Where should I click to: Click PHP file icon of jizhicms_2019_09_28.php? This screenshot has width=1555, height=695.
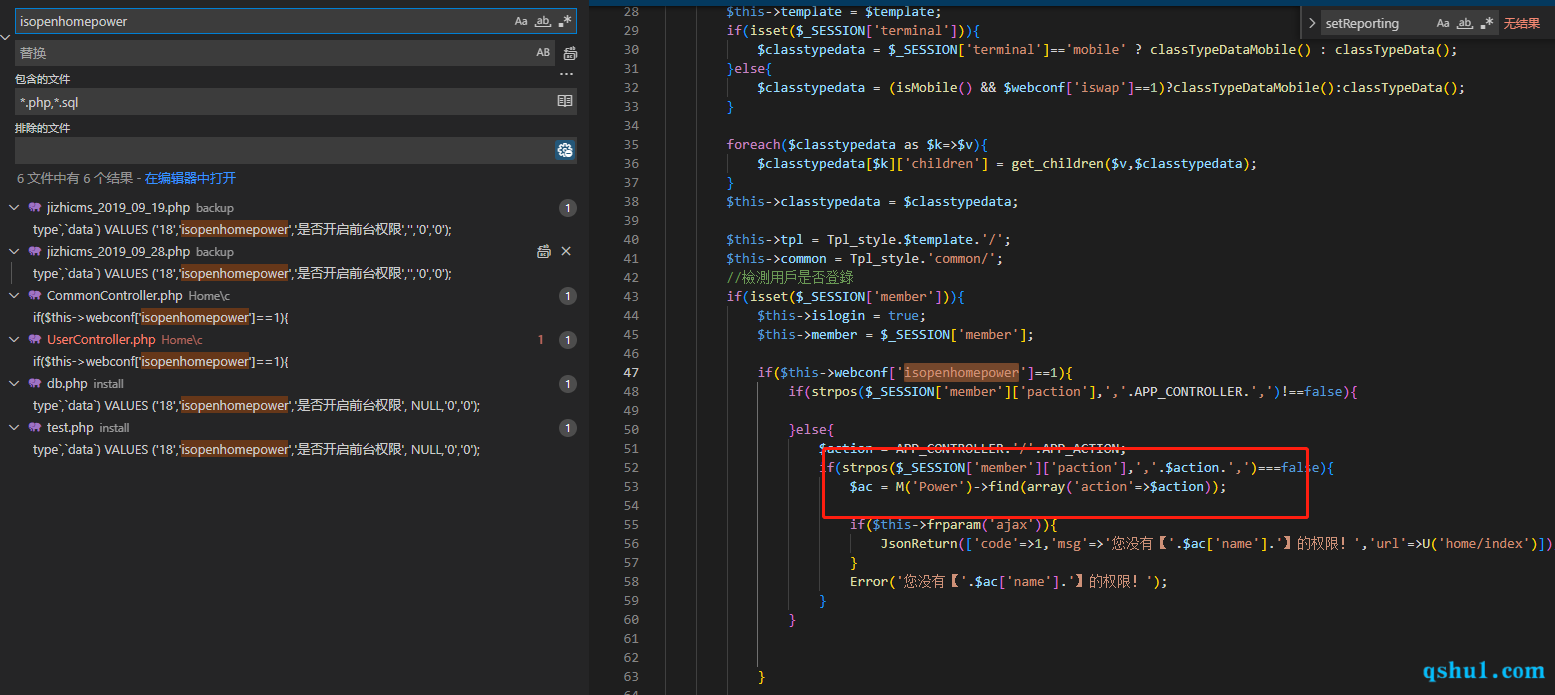coord(35,252)
